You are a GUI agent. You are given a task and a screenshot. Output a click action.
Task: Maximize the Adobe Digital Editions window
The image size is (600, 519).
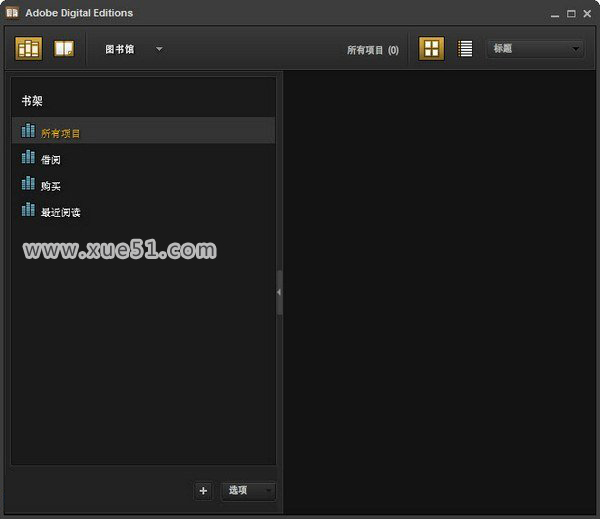(x=571, y=14)
